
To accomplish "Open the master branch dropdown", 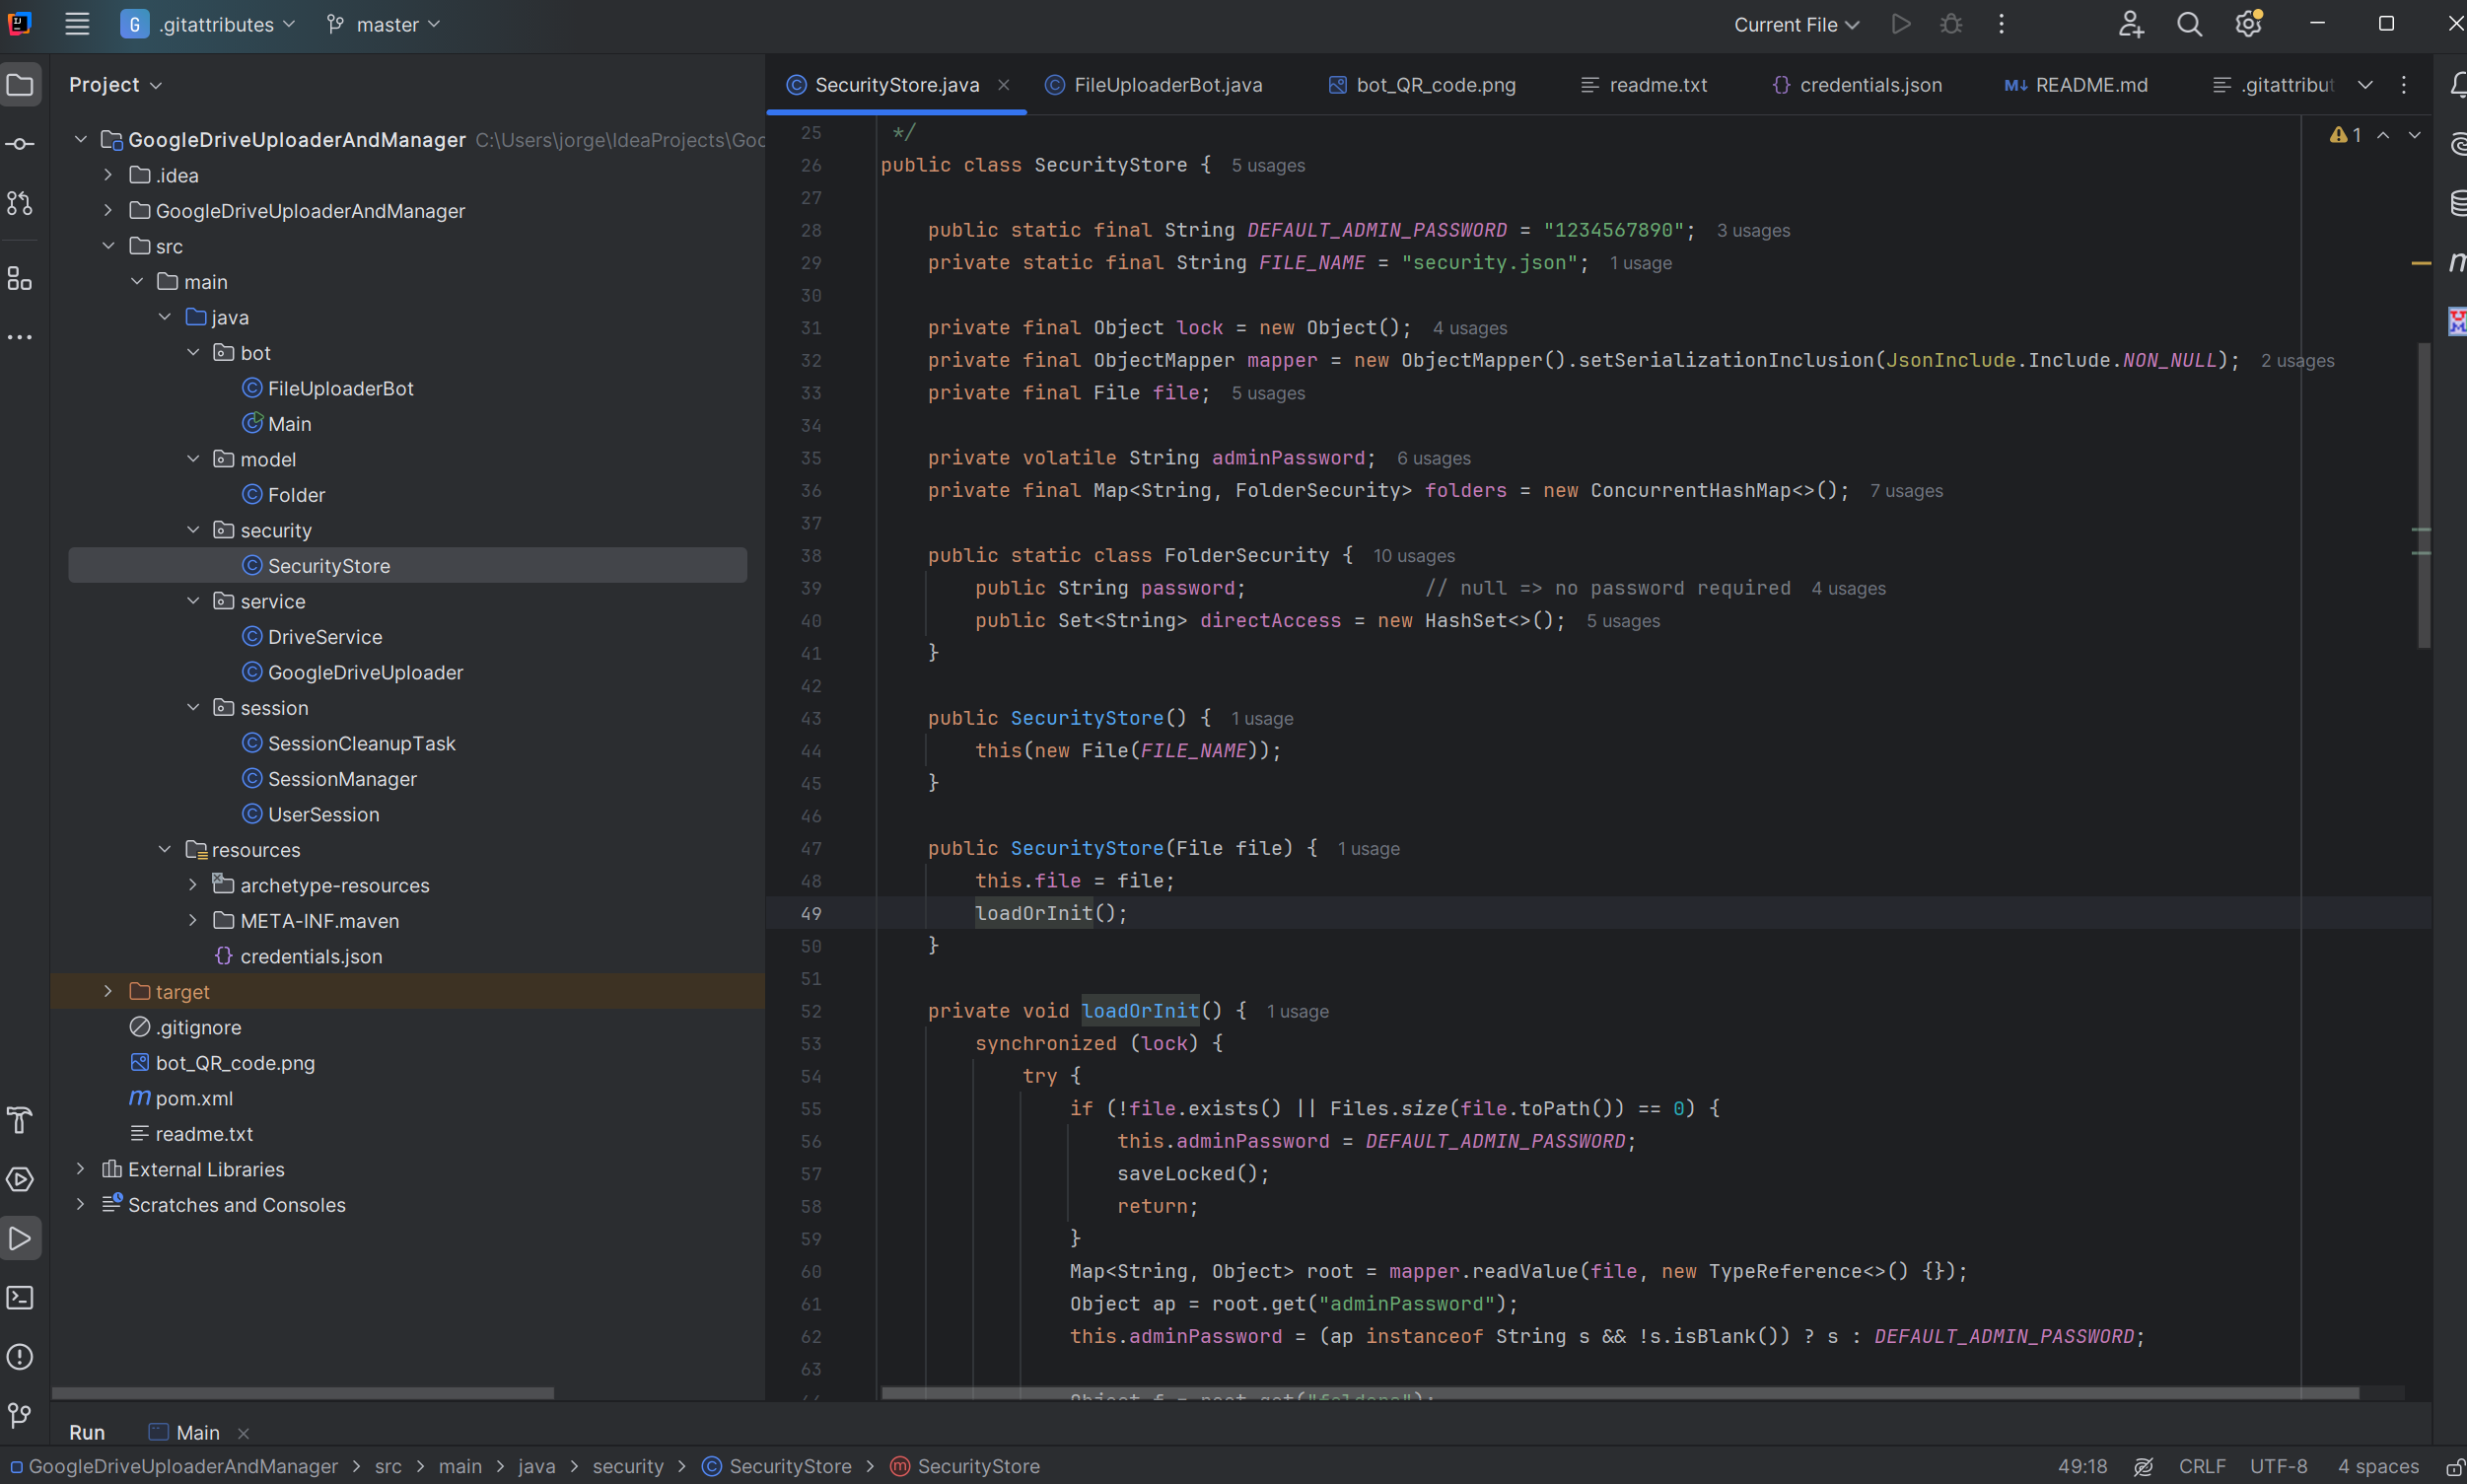I will pyautogui.click(x=384, y=24).
